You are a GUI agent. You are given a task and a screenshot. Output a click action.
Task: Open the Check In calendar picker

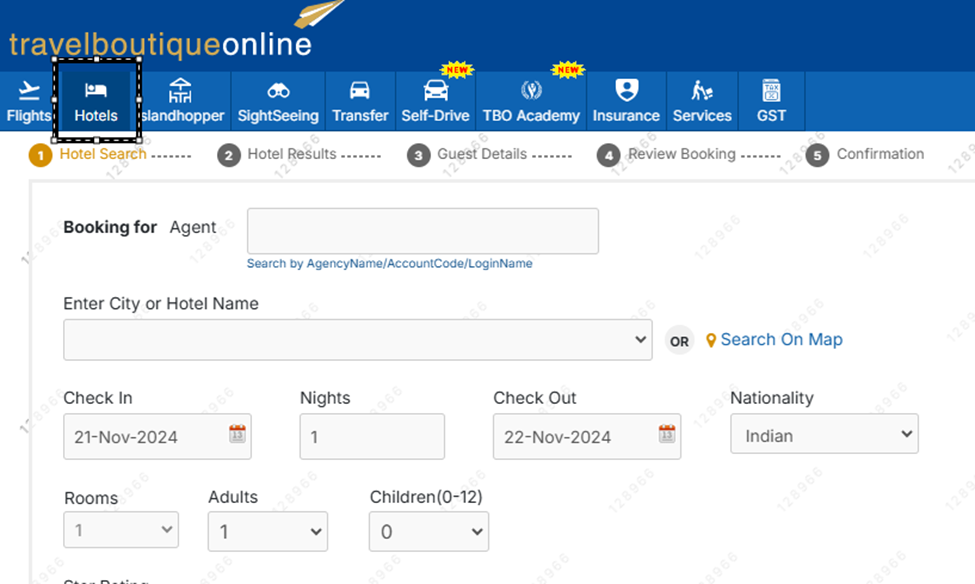point(237,434)
